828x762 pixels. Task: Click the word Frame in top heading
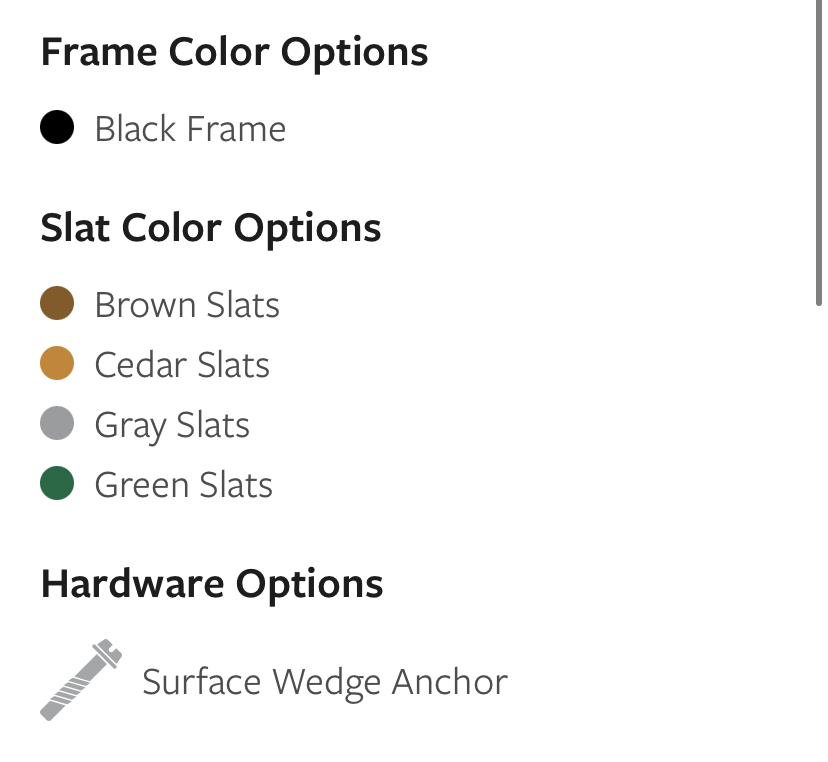tap(99, 52)
